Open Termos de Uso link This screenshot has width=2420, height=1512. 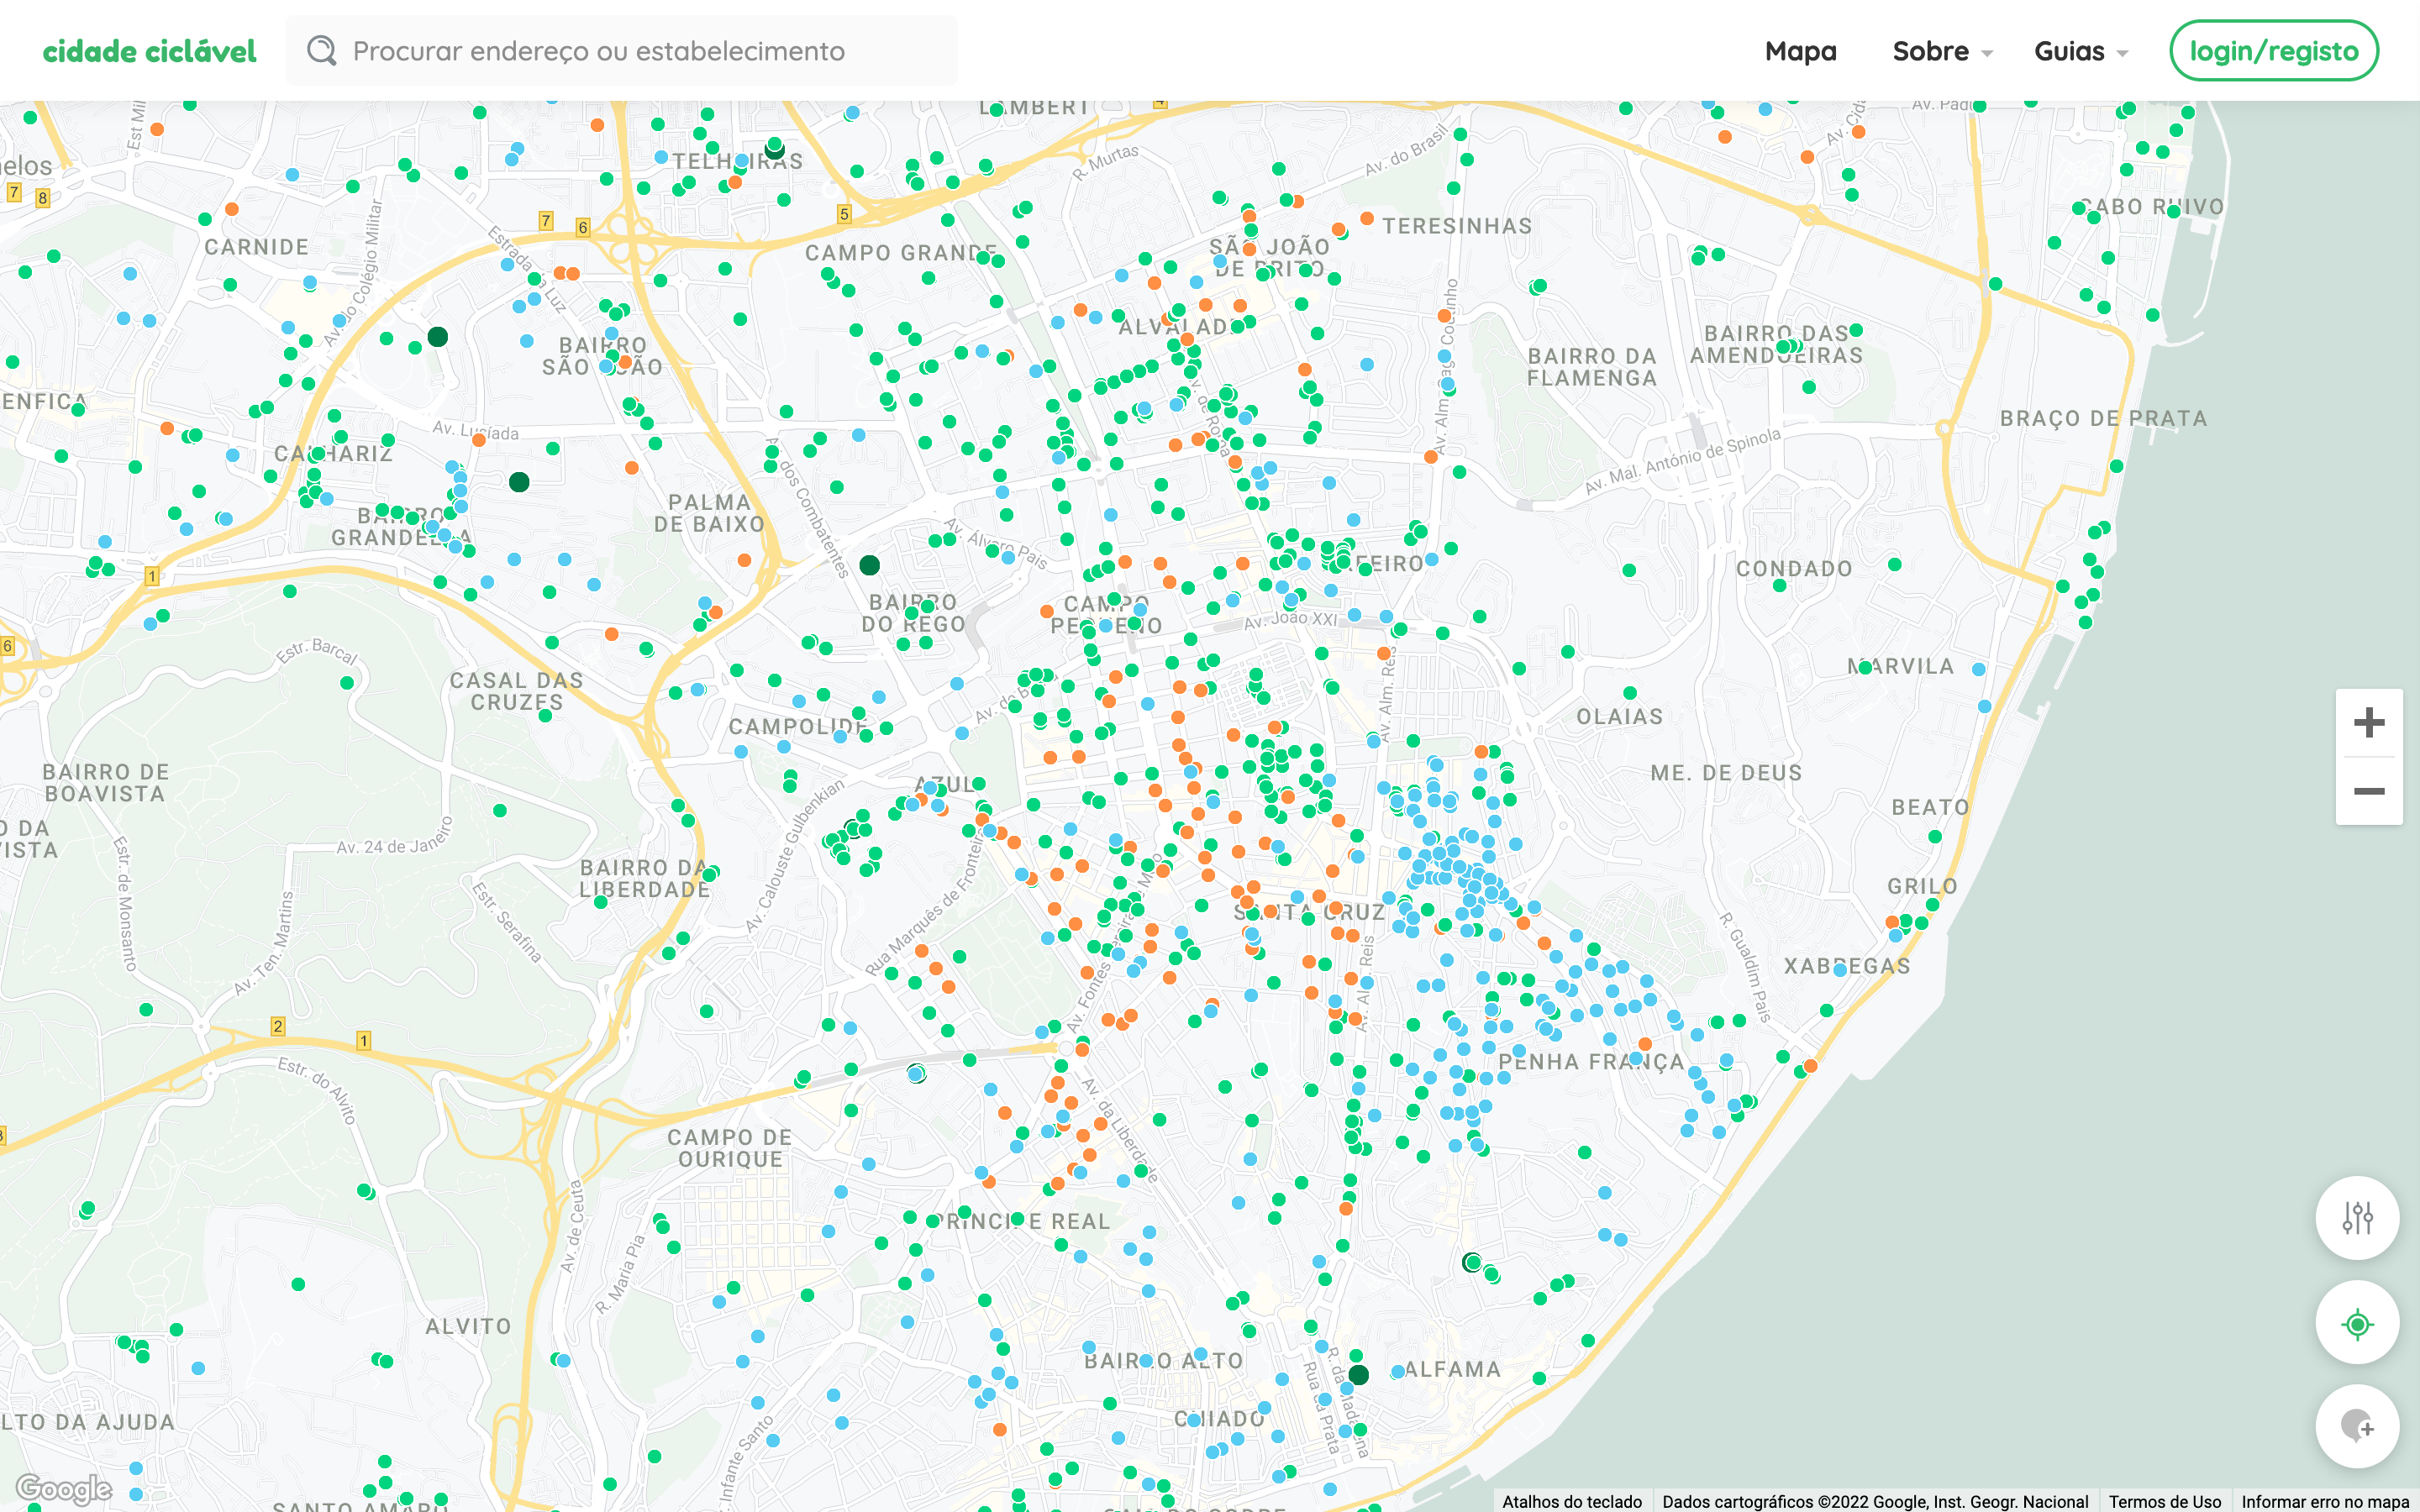[2164, 1501]
